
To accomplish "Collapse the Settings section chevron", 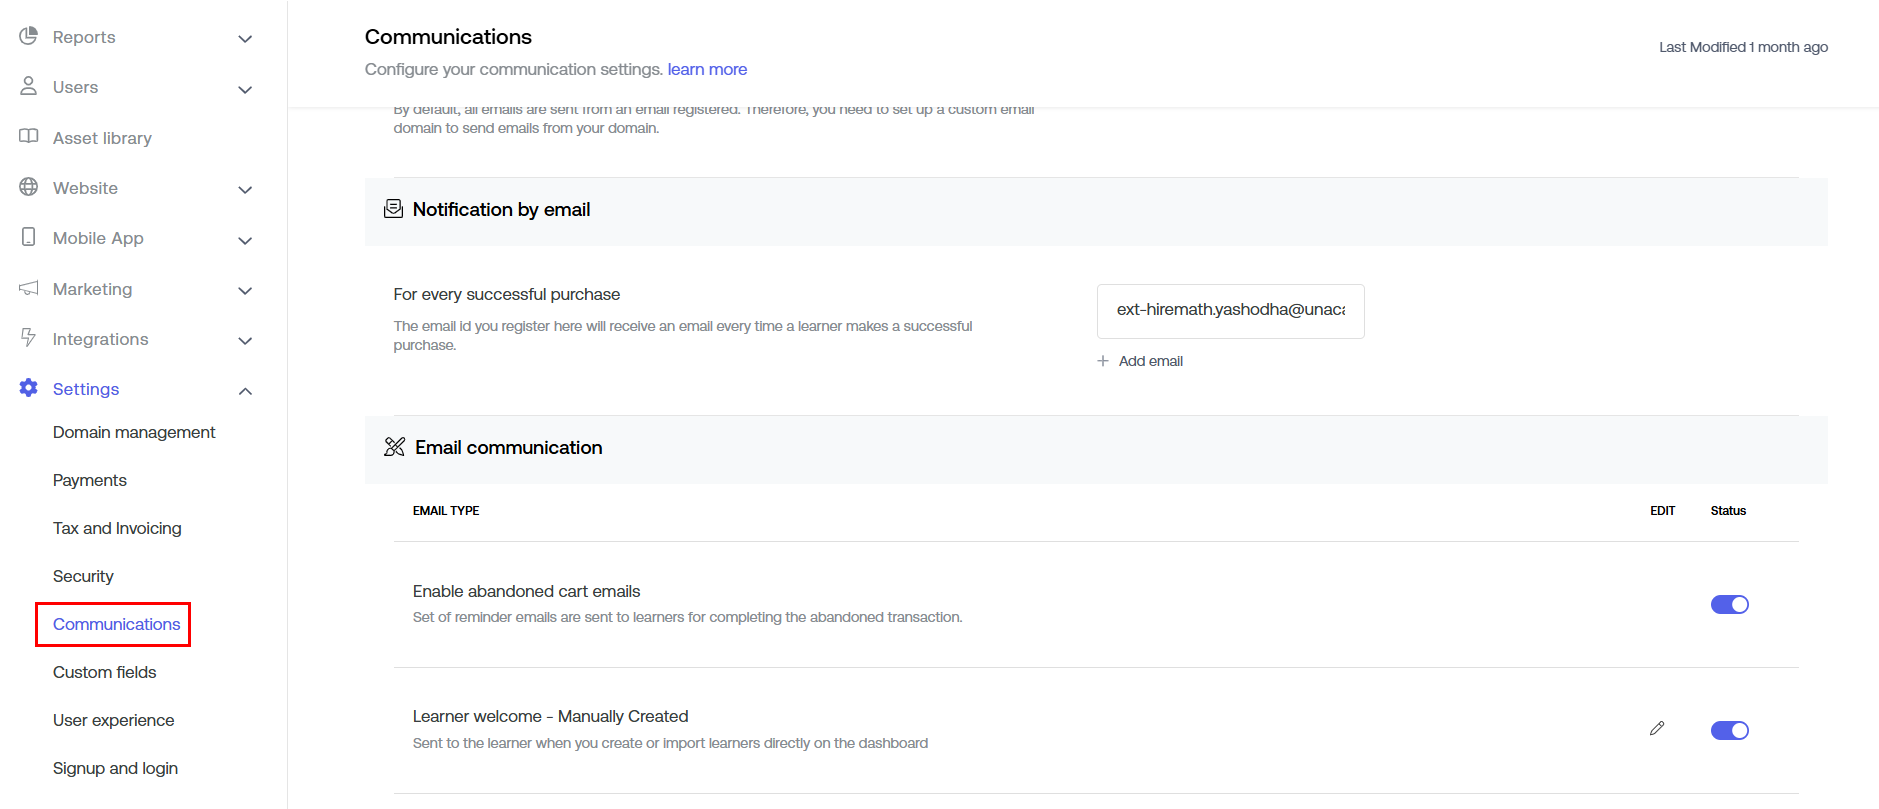I will [x=245, y=391].
